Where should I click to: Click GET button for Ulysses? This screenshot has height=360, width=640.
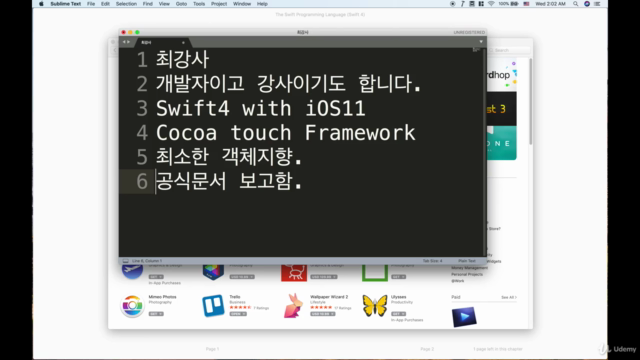click(398, 314)
